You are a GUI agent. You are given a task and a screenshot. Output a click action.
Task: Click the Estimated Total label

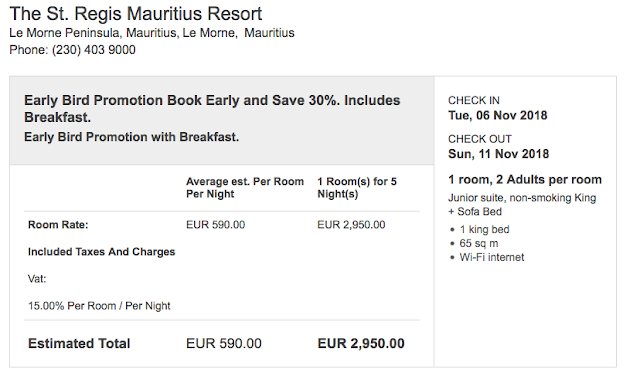click(x=79, y=343)
